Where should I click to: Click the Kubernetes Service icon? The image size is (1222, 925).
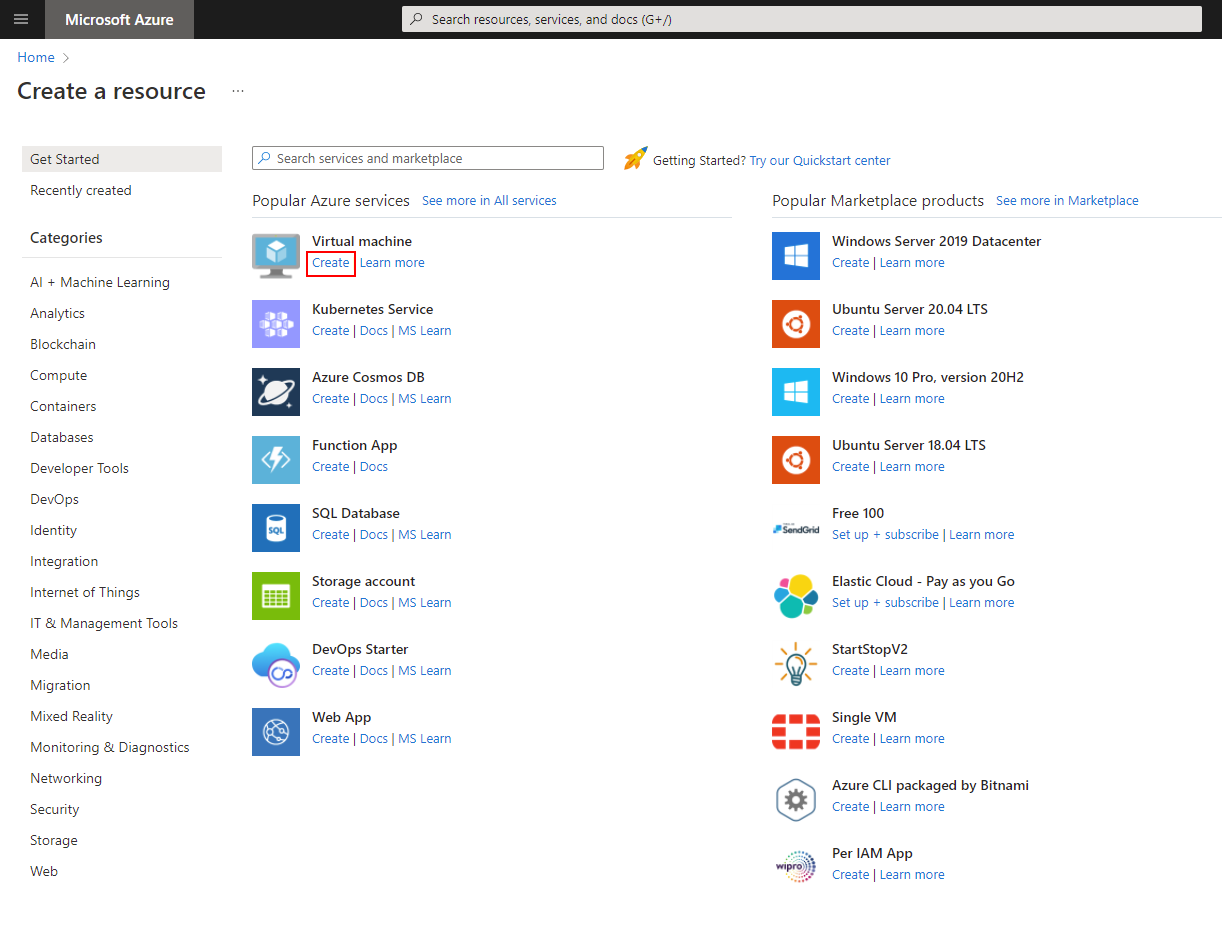pyautogui.click(x=276, y=324)
